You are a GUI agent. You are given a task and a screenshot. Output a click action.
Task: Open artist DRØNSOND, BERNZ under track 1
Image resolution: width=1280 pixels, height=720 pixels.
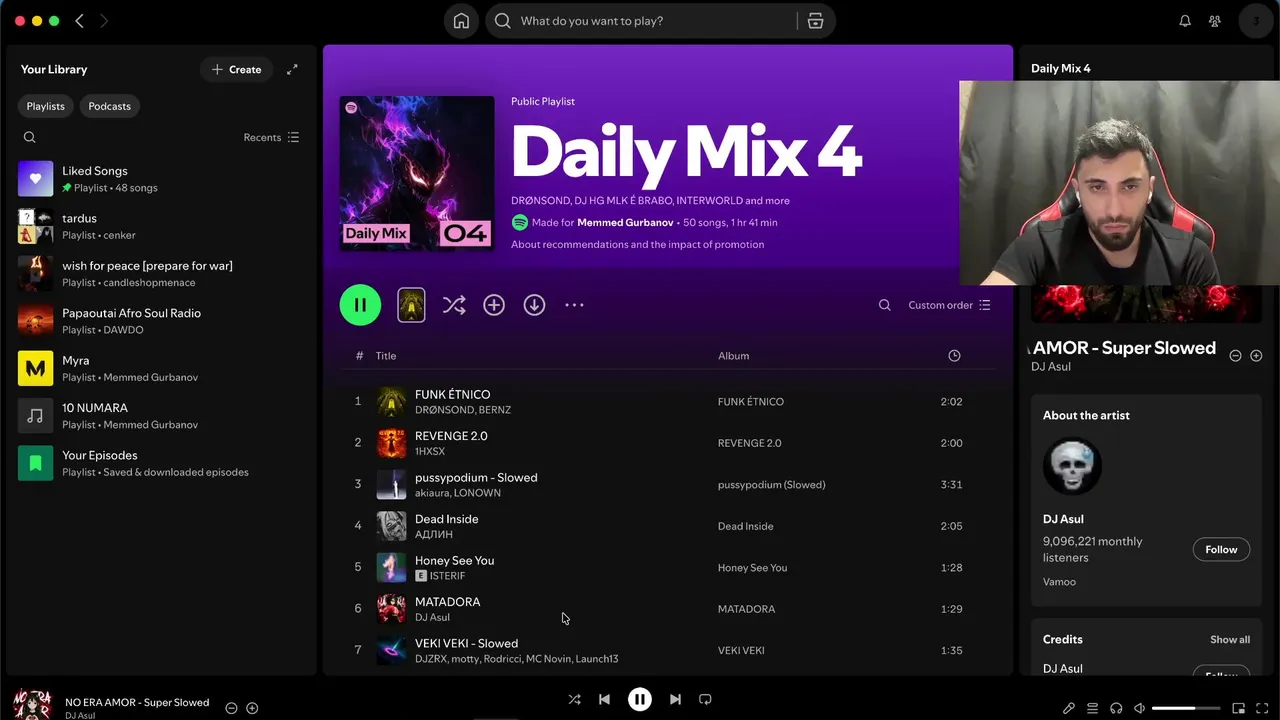tap(462, 410)
